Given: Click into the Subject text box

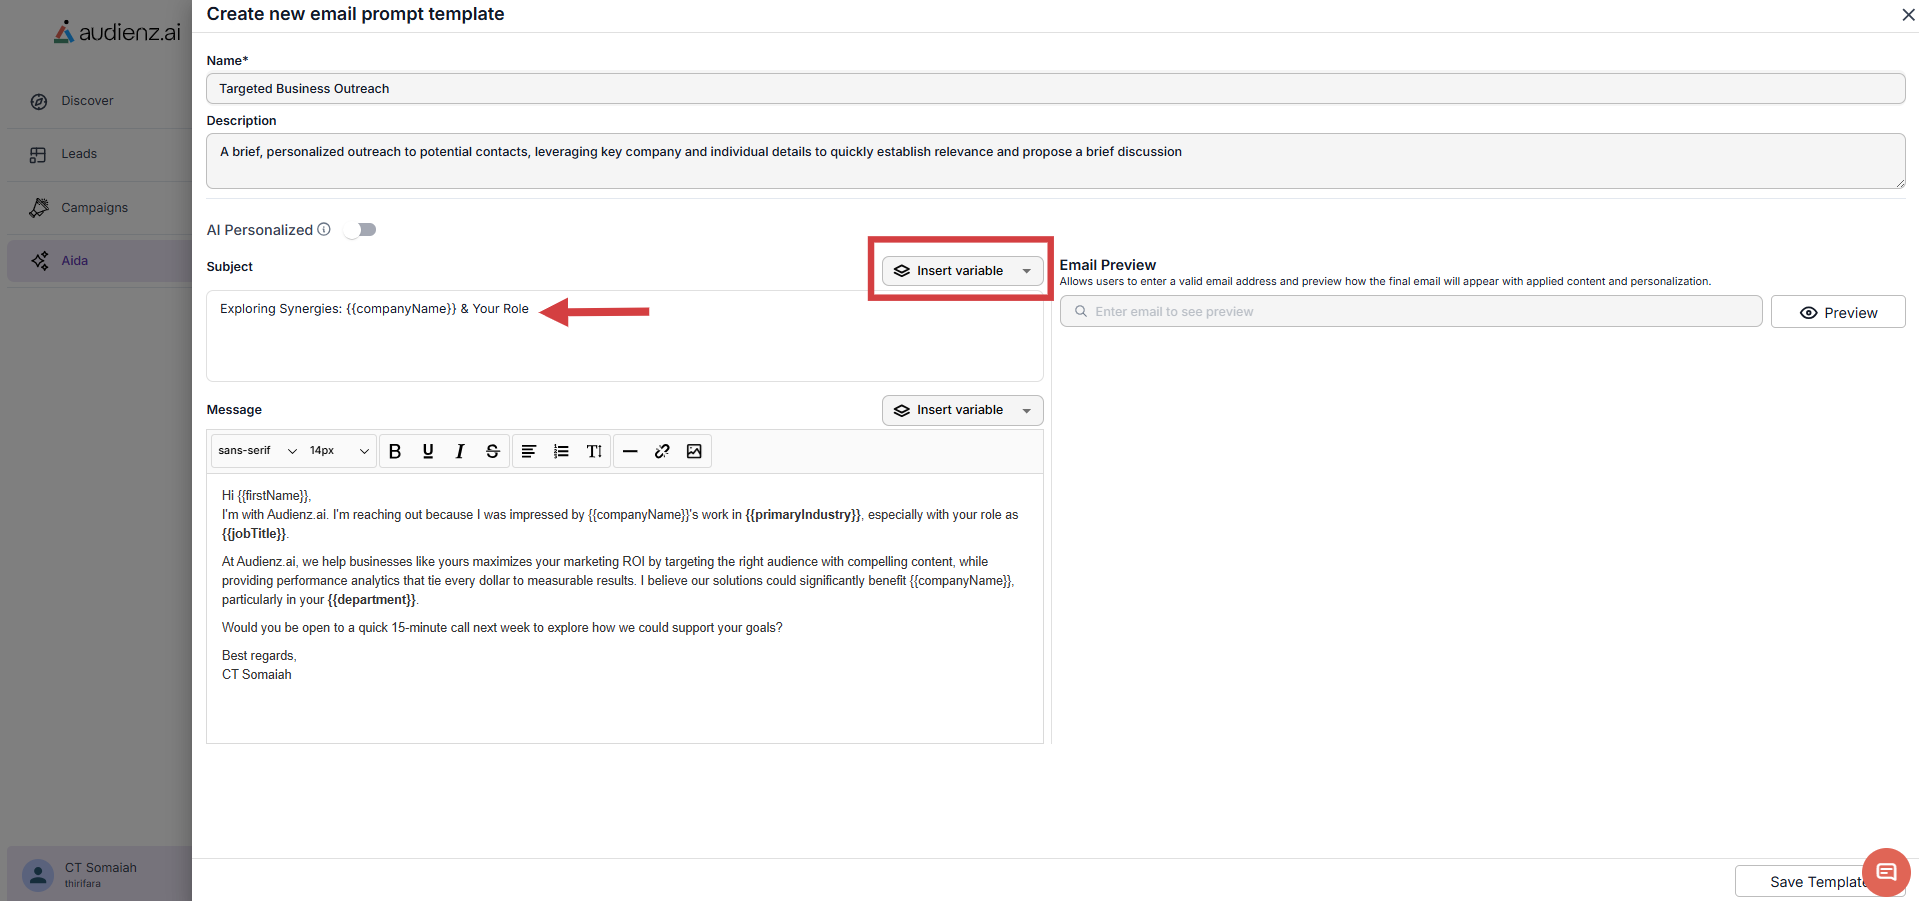Looking at the screenshot, I should 624,335.
